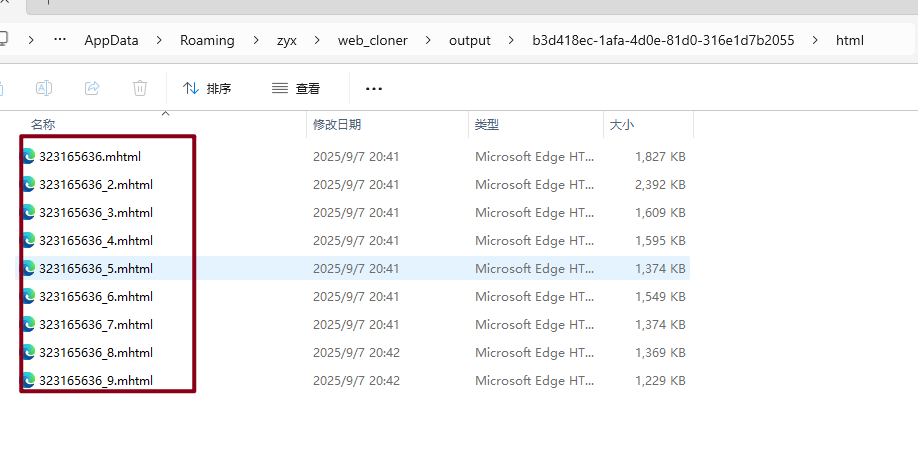Click the Delete trash can icon
This screenshot has height=456, width=918.
coord(140,88)
